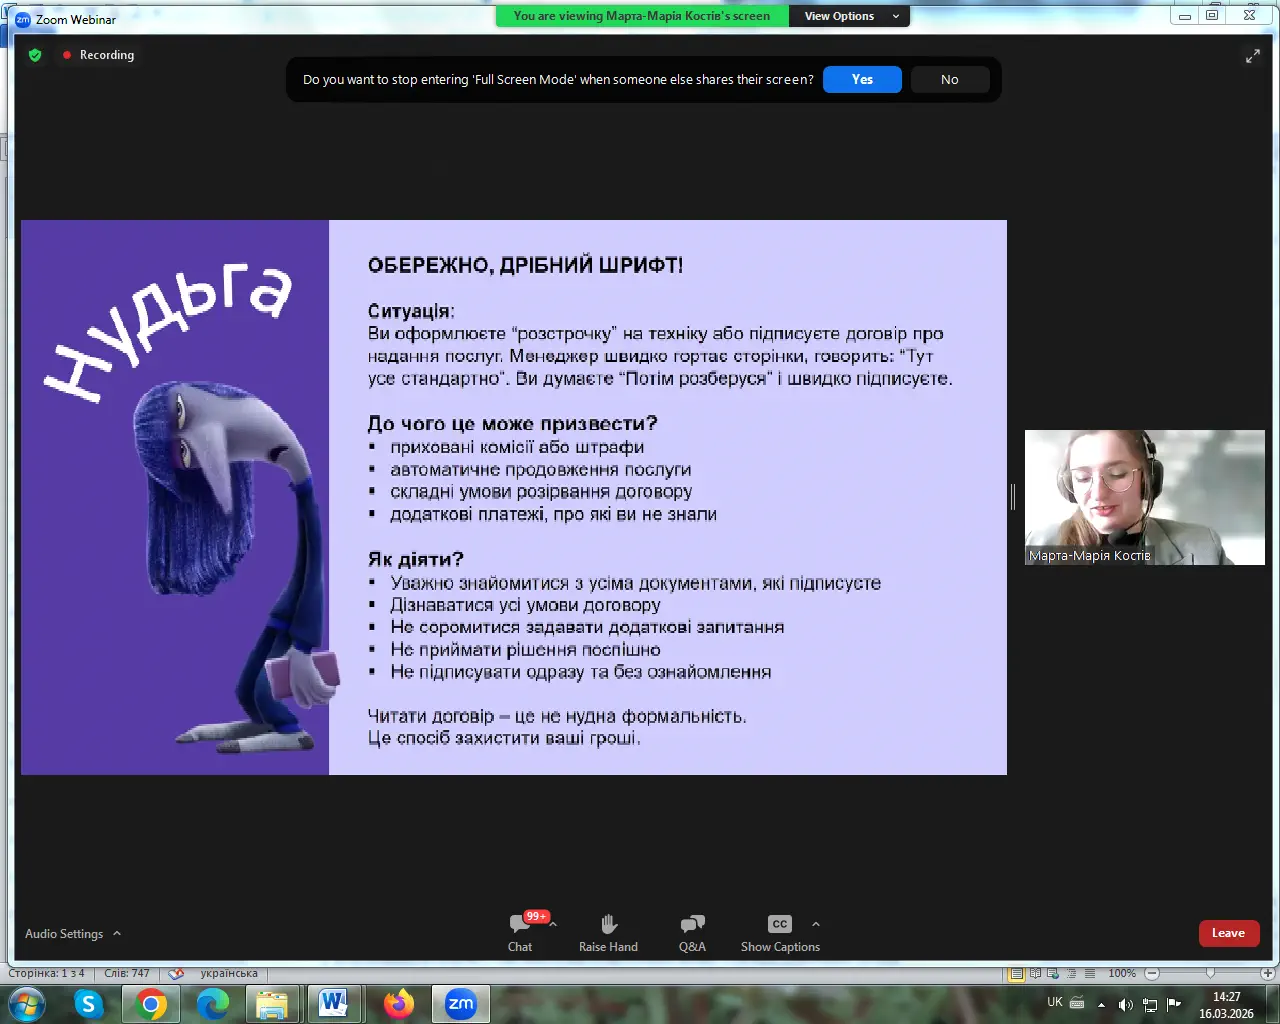1280x1024 pixels.
Task: Expand the View Options dropdown
Action: click(x=851, y=16)
